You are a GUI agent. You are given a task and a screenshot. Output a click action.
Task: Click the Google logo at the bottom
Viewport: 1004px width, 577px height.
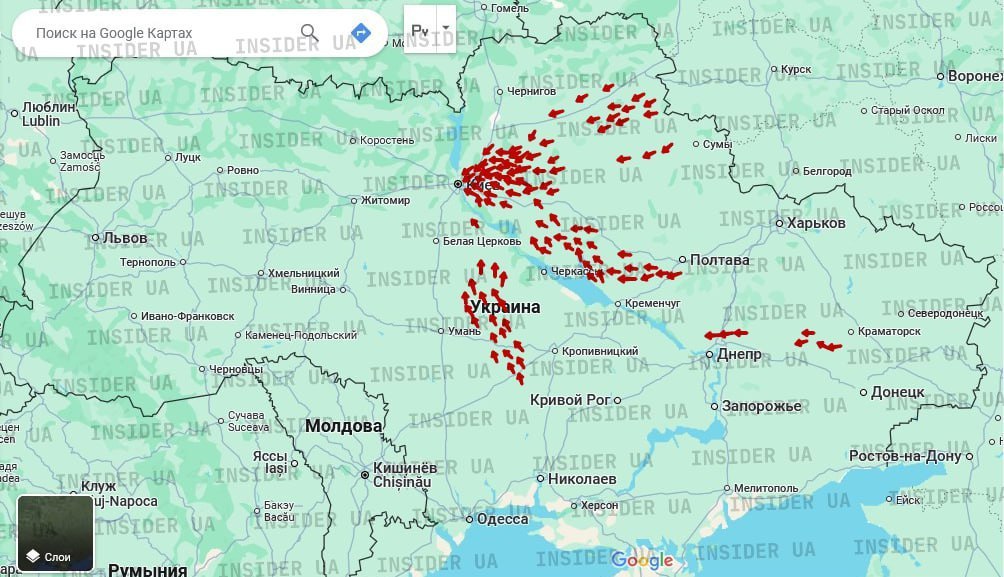pyautogui.click(x=645, y=560)
